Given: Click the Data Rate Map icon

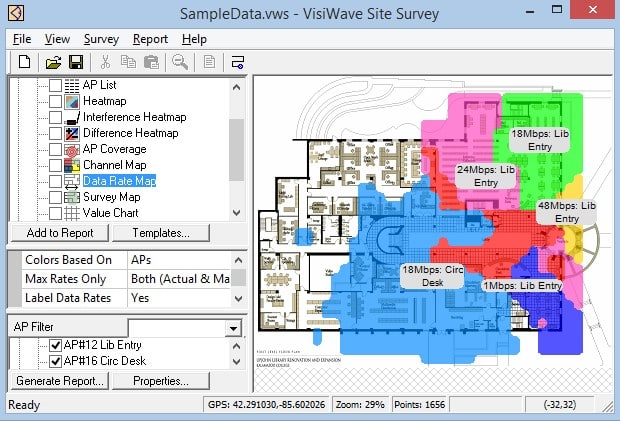Looking at the screenshot, I should [x=72, y=181].
